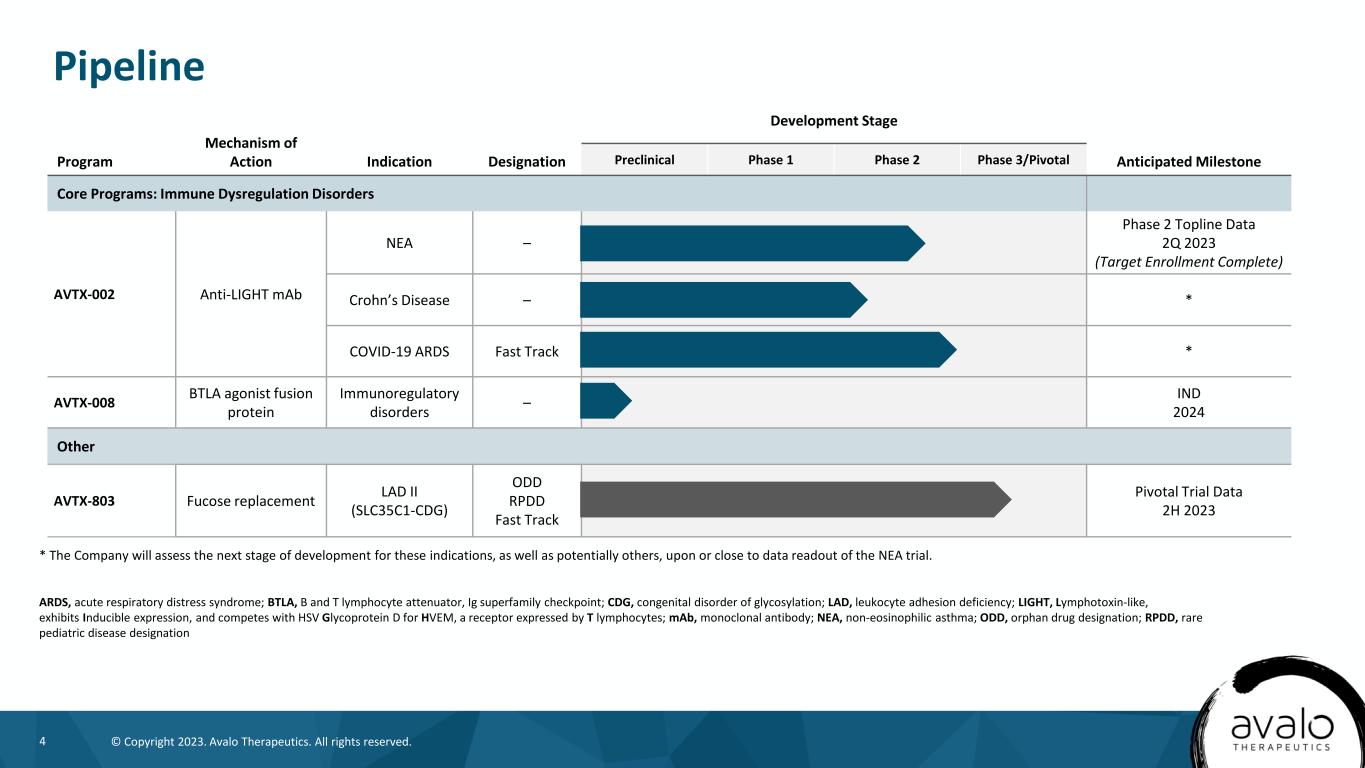Click the COVID-19 ARDS progress arrow bar
The height and width of the screenshot is (768, 1365).
766,350
